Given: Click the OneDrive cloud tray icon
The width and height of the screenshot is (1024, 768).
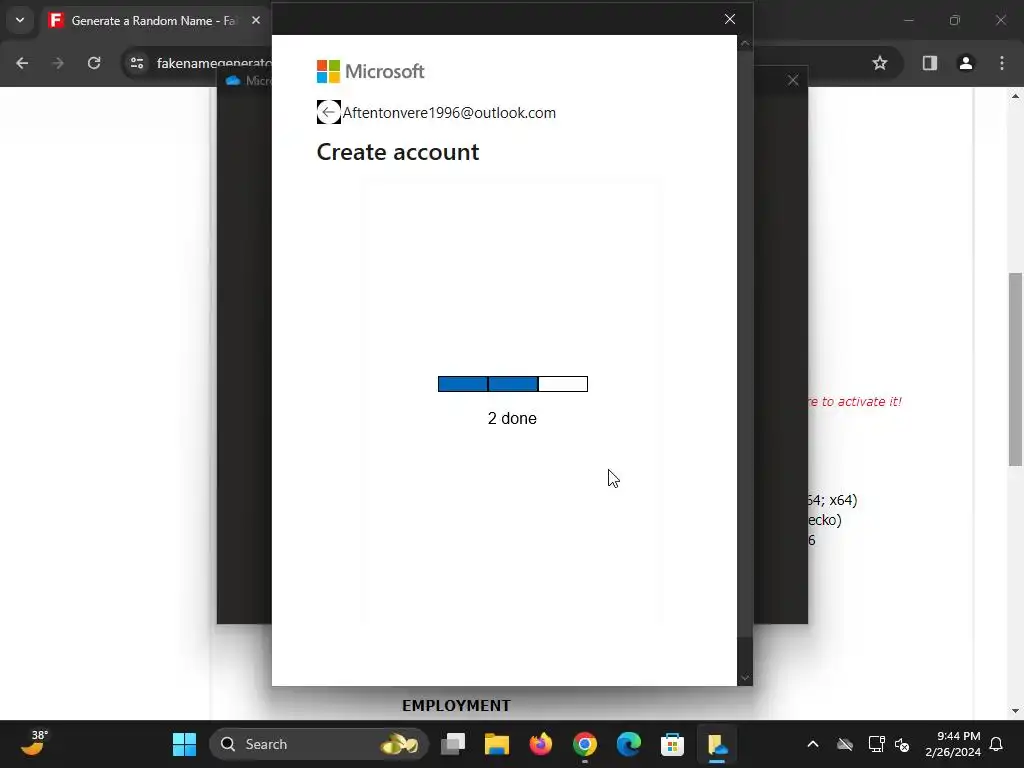Looking at the screenshot, I should click(x=845, y=744).
